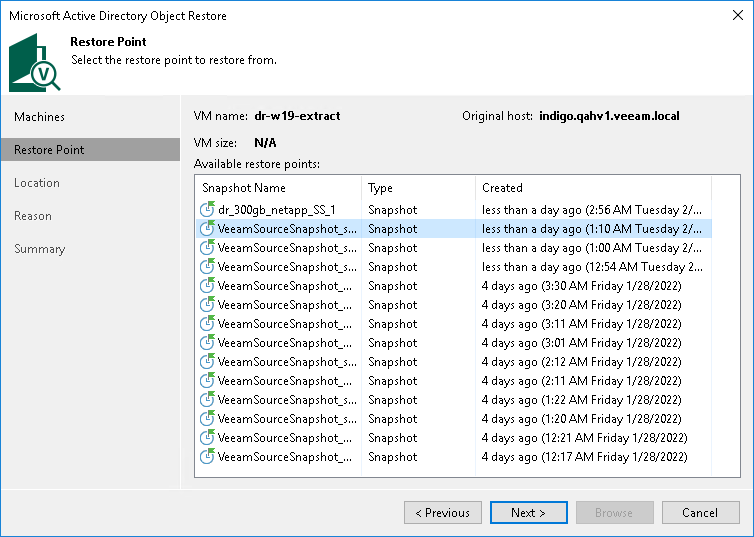Select the restore point from 3:20 AM Friday

click(x=450, y=305)
